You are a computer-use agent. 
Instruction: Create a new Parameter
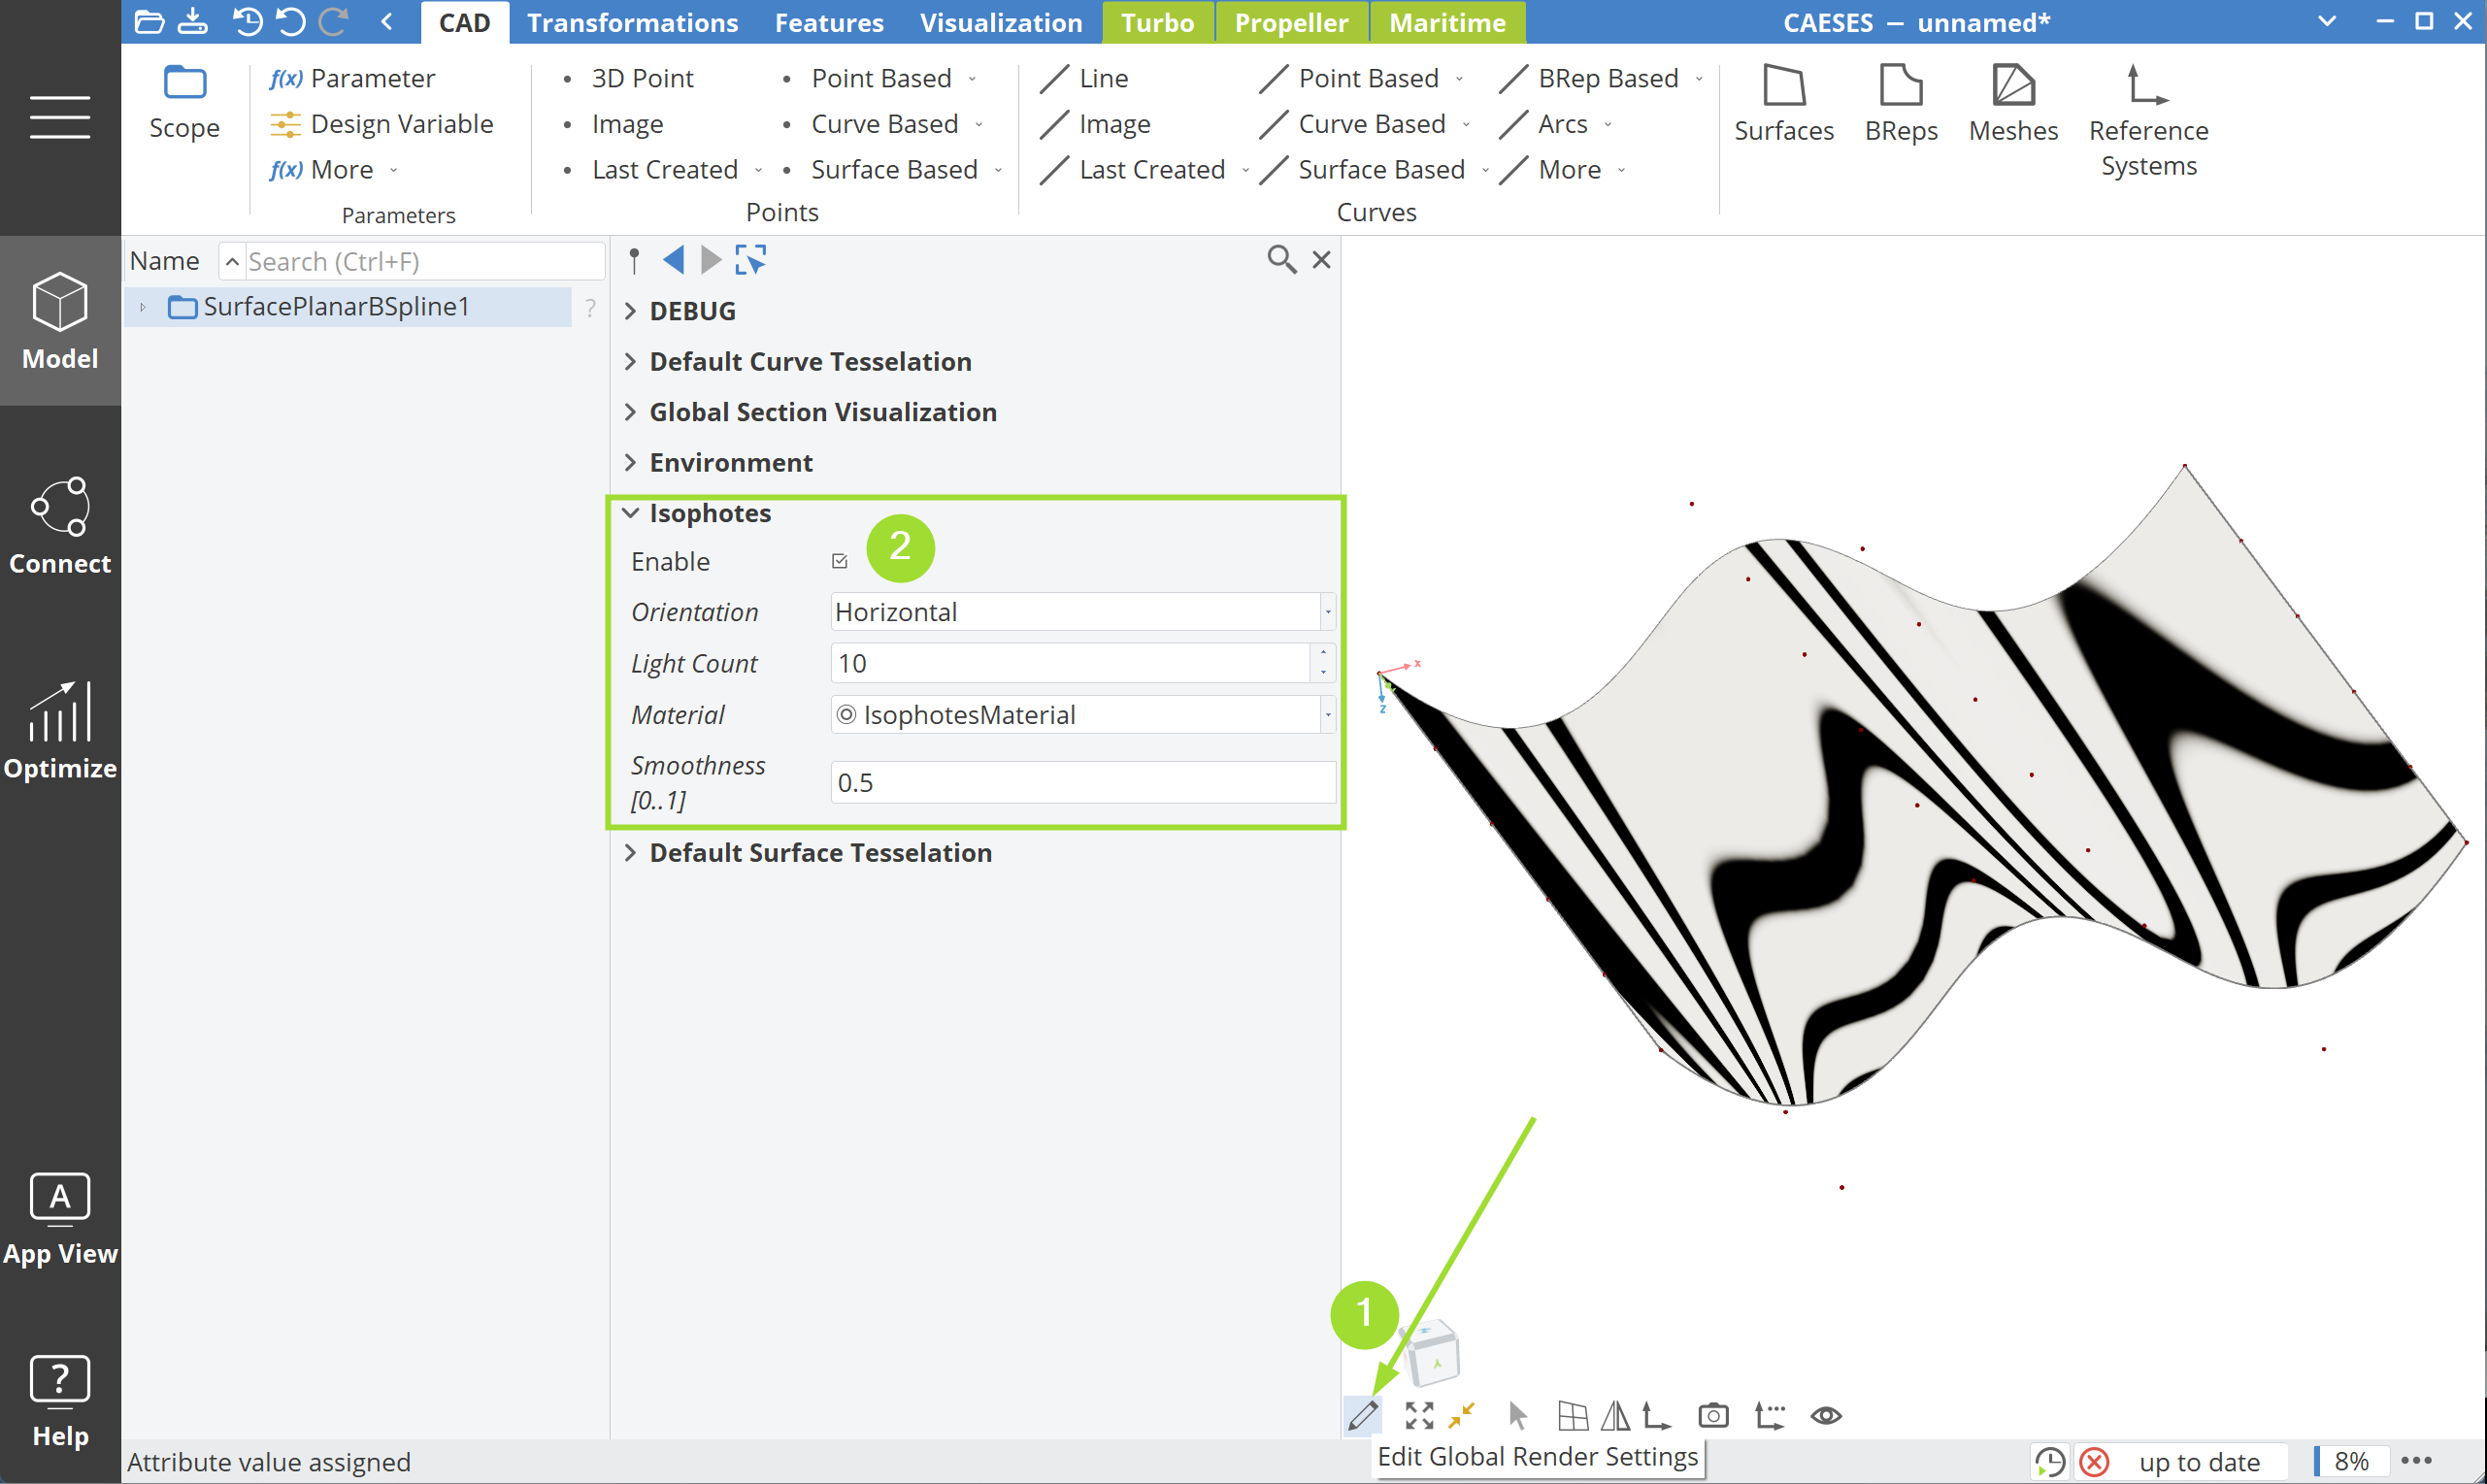pyautogui.click(x=352, y=78)
